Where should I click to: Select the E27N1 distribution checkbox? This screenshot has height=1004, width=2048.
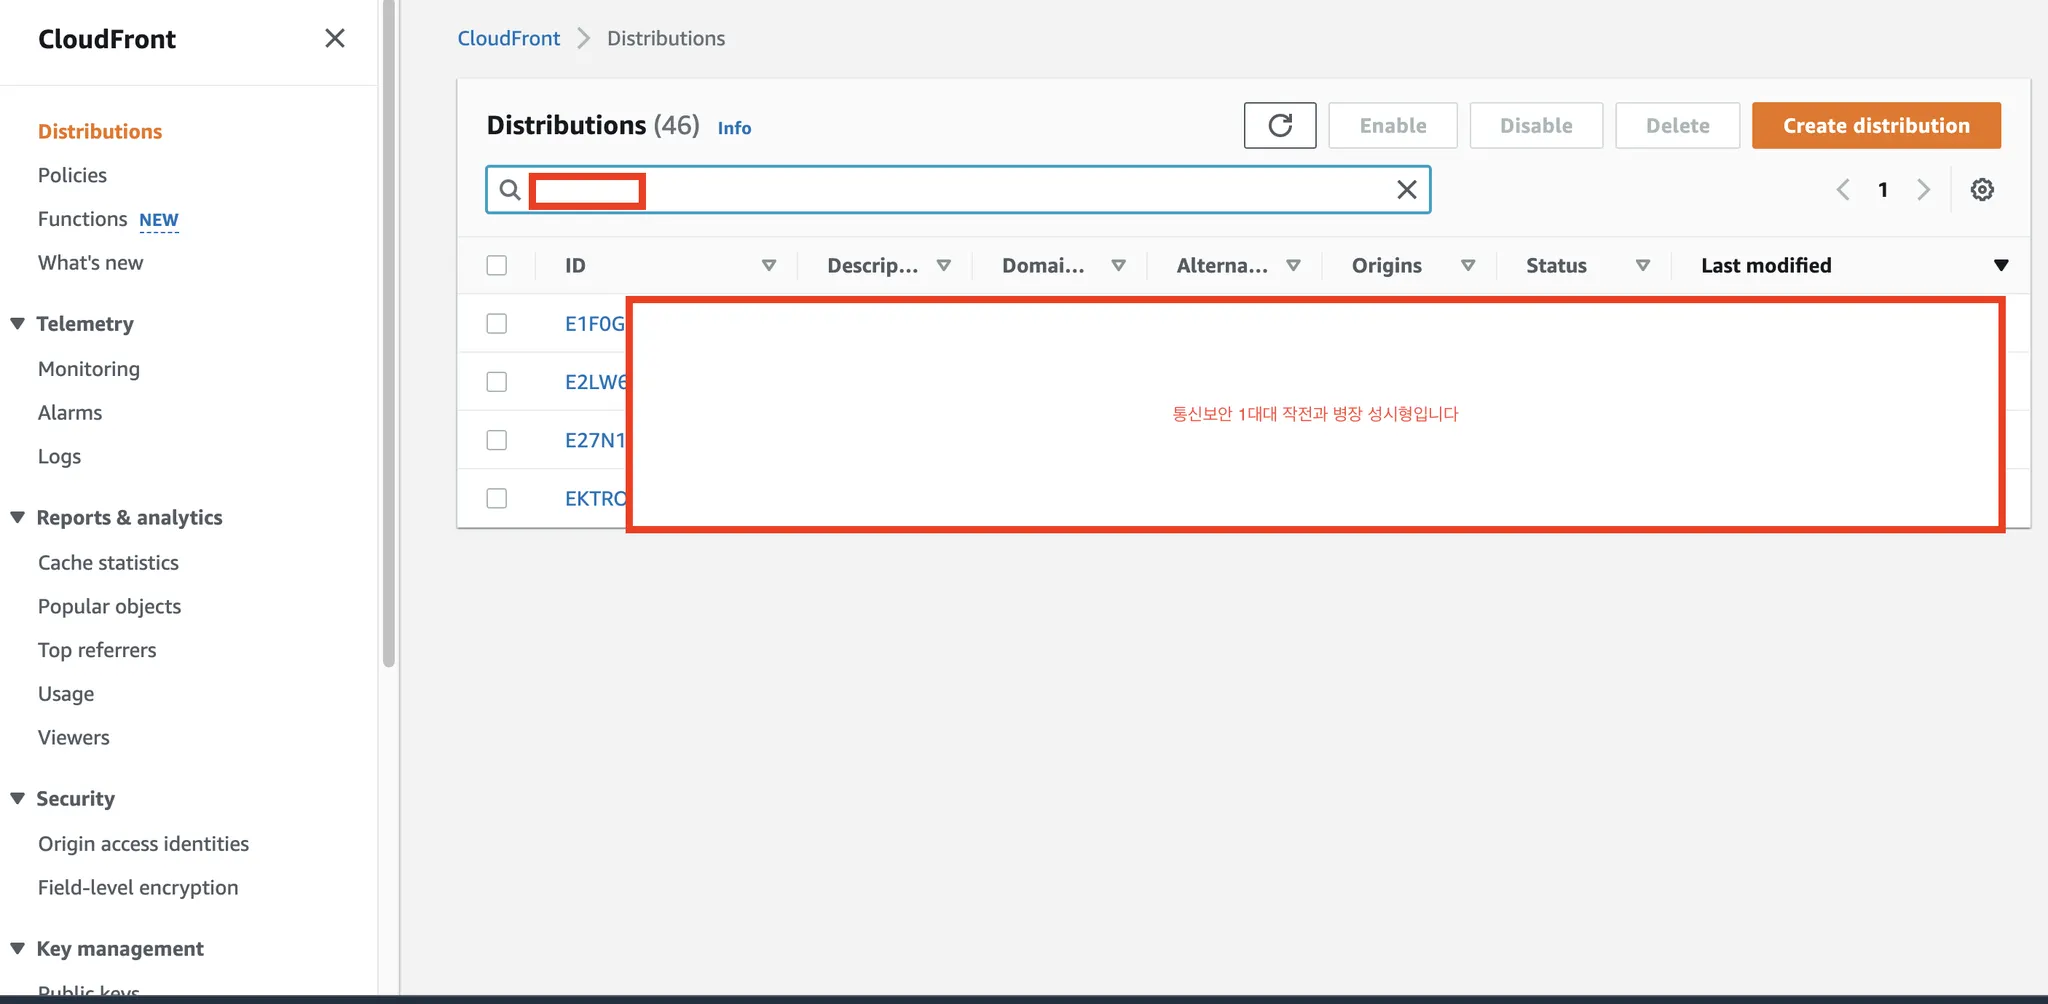(497, 439)
